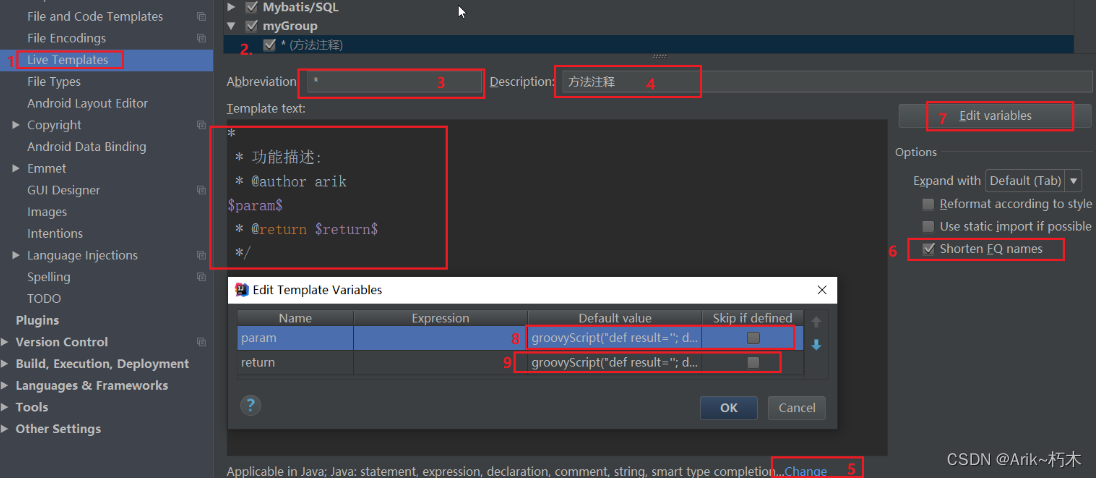Expand the Emmet settings node
The width and height of the screenshot is (1098, 478).
tap(16, 168)
